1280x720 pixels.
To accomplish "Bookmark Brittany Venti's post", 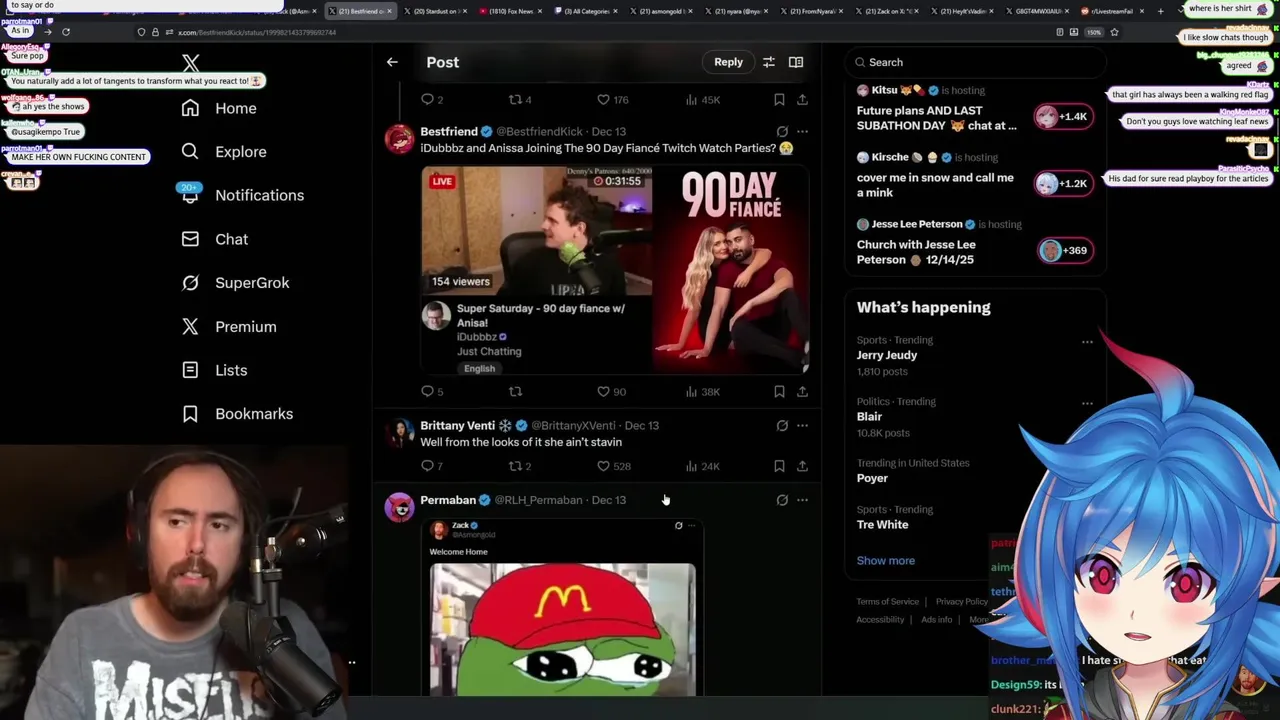I will tap(779, 466).
